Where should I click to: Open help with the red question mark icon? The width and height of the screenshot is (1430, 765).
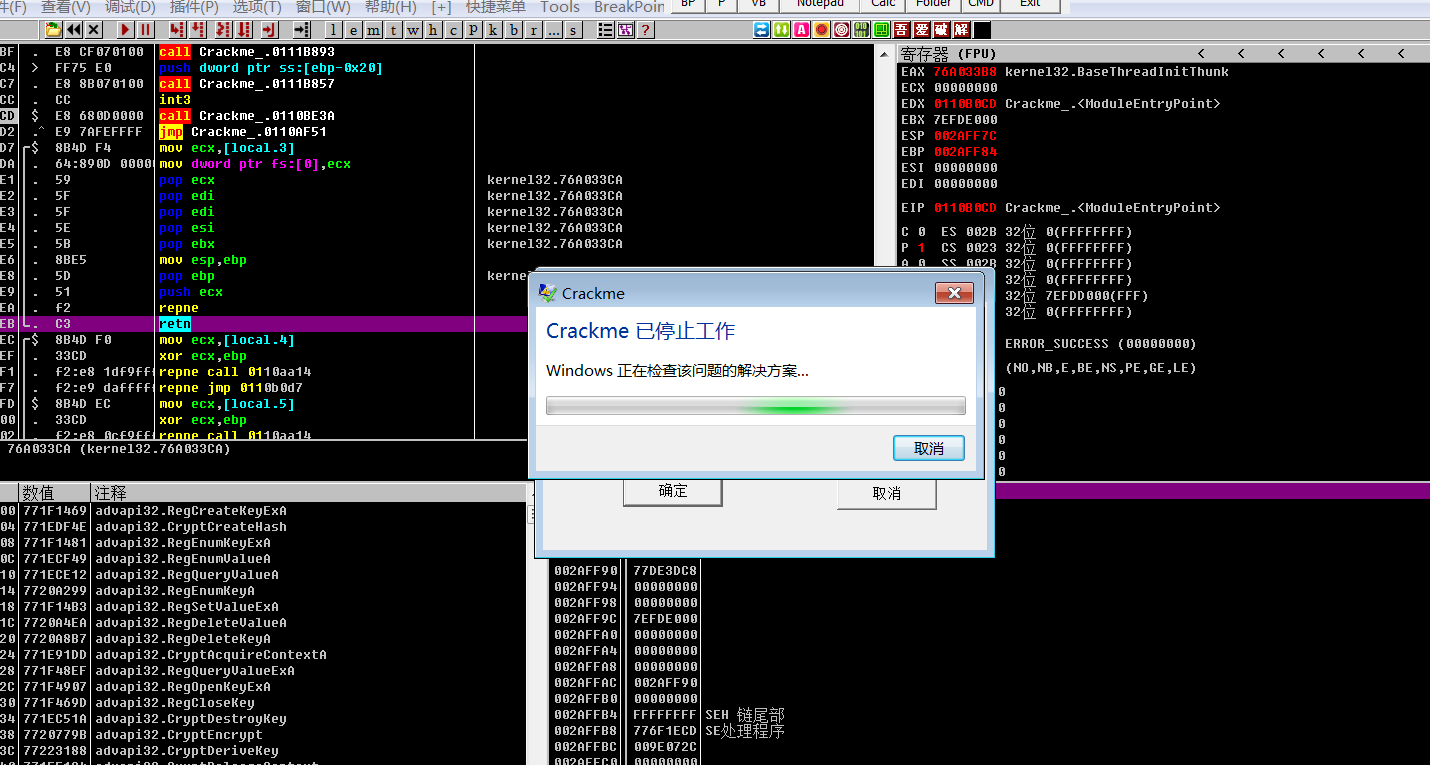(x=647, y=30)
